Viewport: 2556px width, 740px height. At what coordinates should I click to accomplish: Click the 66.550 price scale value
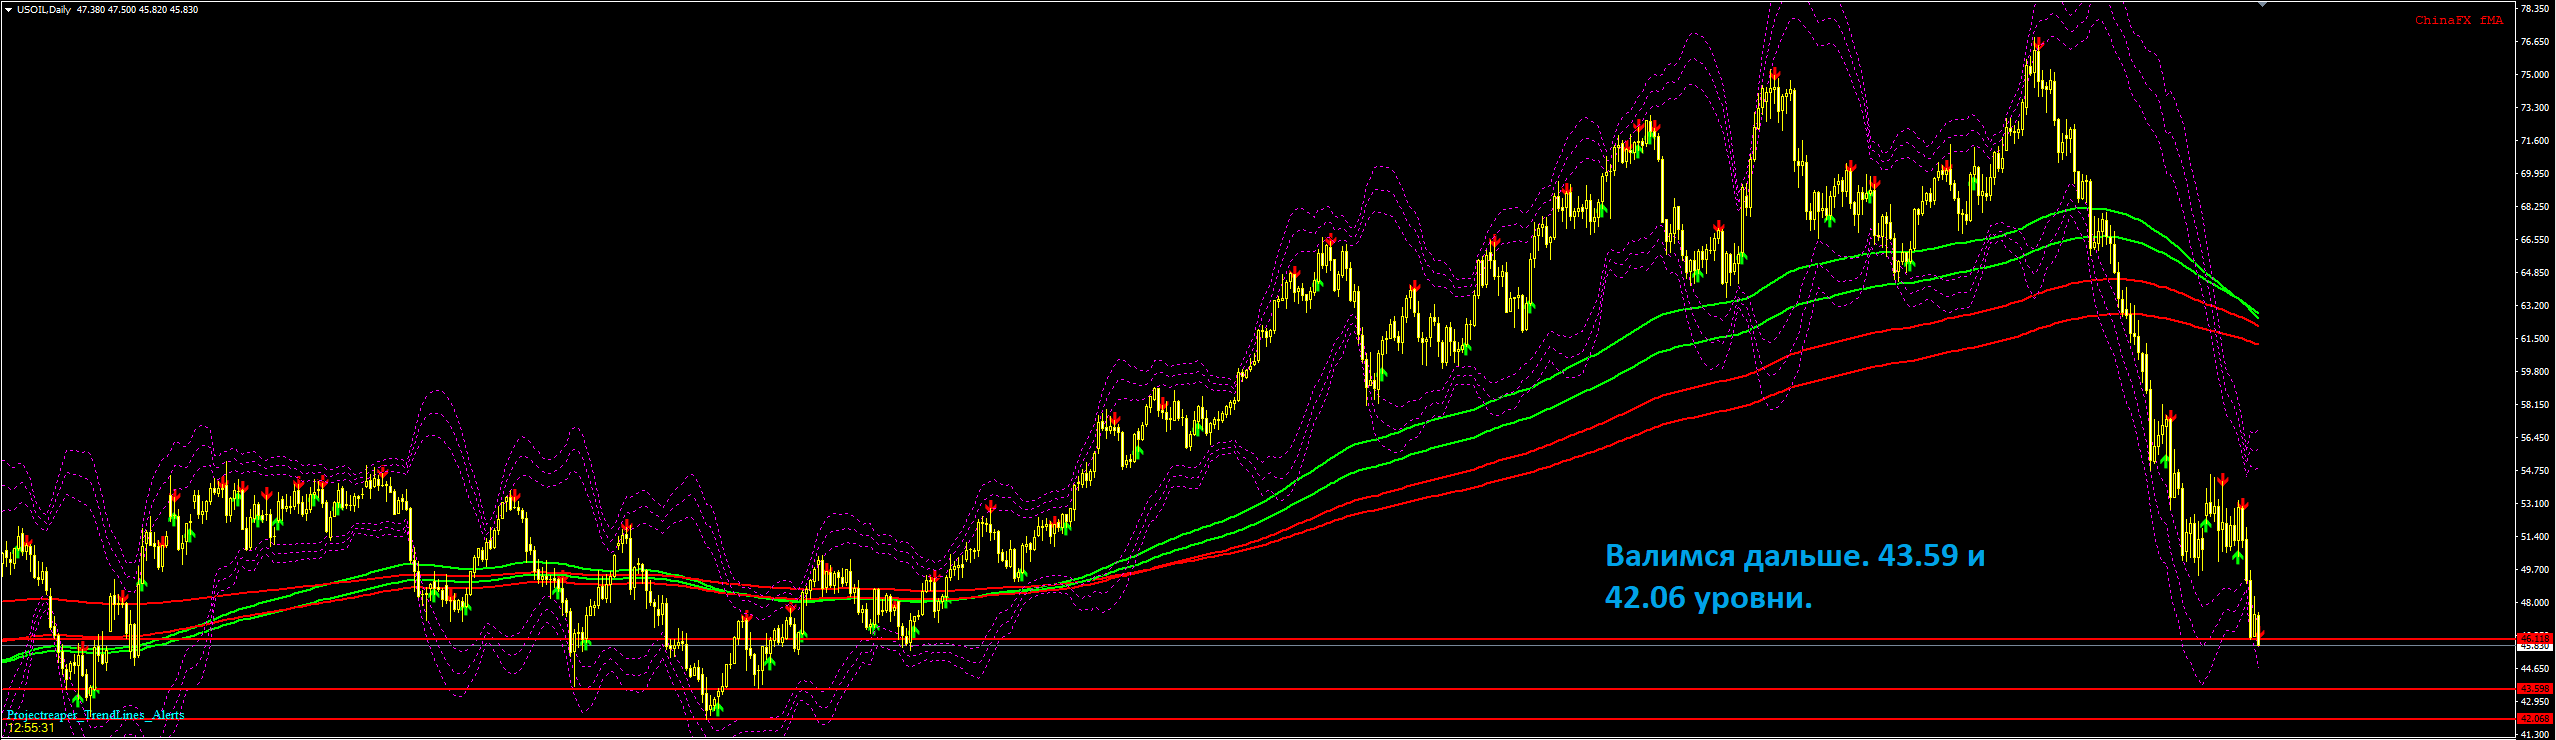[x=2535, y=240]
